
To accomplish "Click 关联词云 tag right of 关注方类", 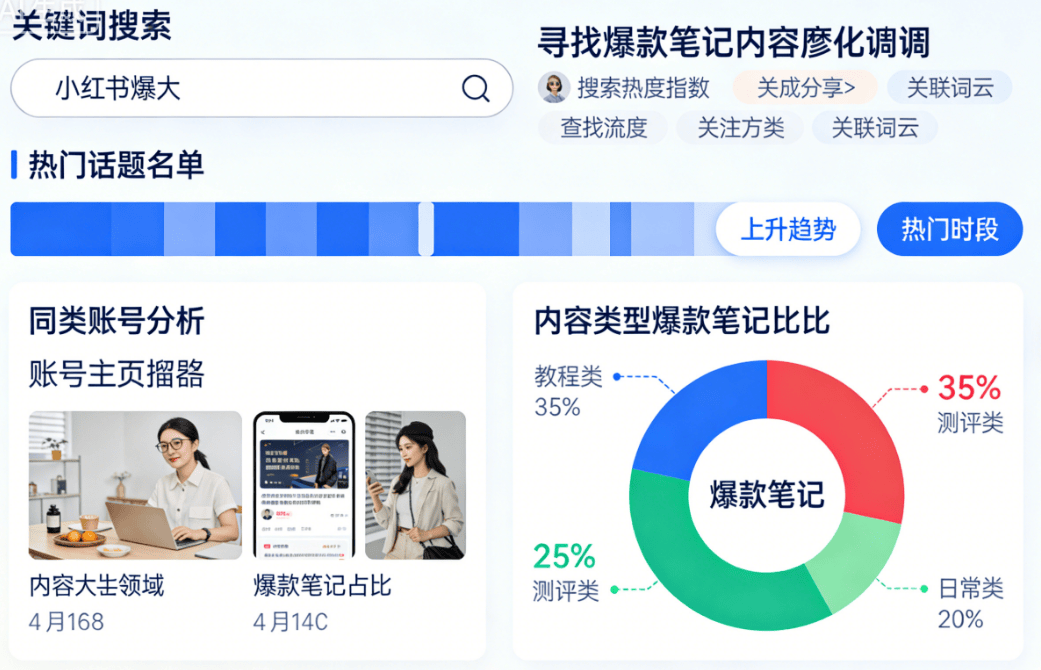I will tap(875, 128).
